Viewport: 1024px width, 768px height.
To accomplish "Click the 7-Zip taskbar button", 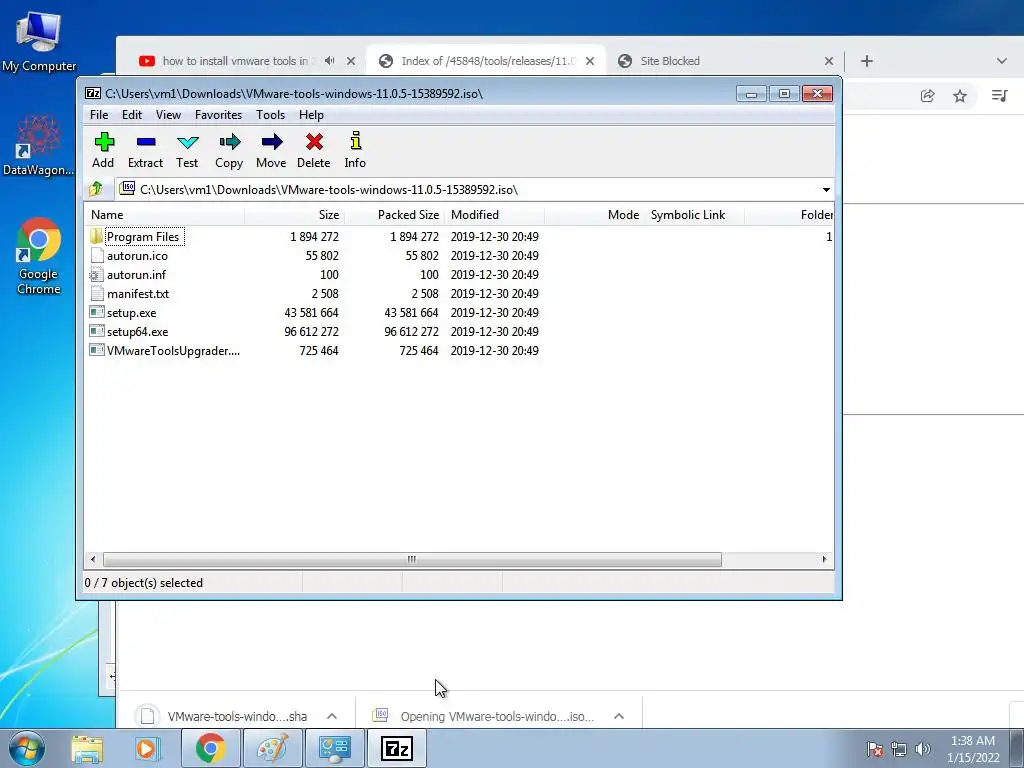I will [x=397, y=748].
